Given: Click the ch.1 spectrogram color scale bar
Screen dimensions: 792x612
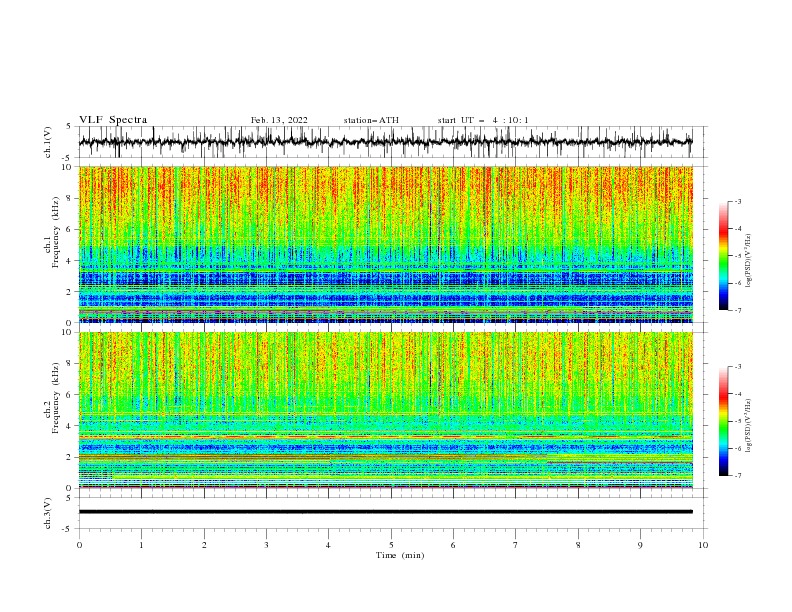Looking at the screenshot, I should point(723,256).
